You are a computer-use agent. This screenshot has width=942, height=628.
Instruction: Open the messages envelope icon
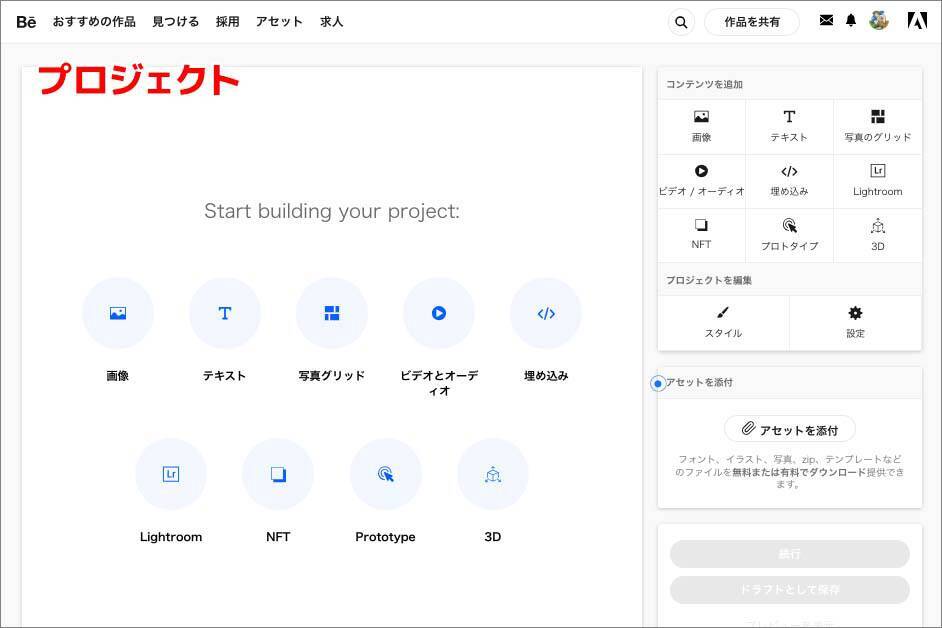[826, 20]
